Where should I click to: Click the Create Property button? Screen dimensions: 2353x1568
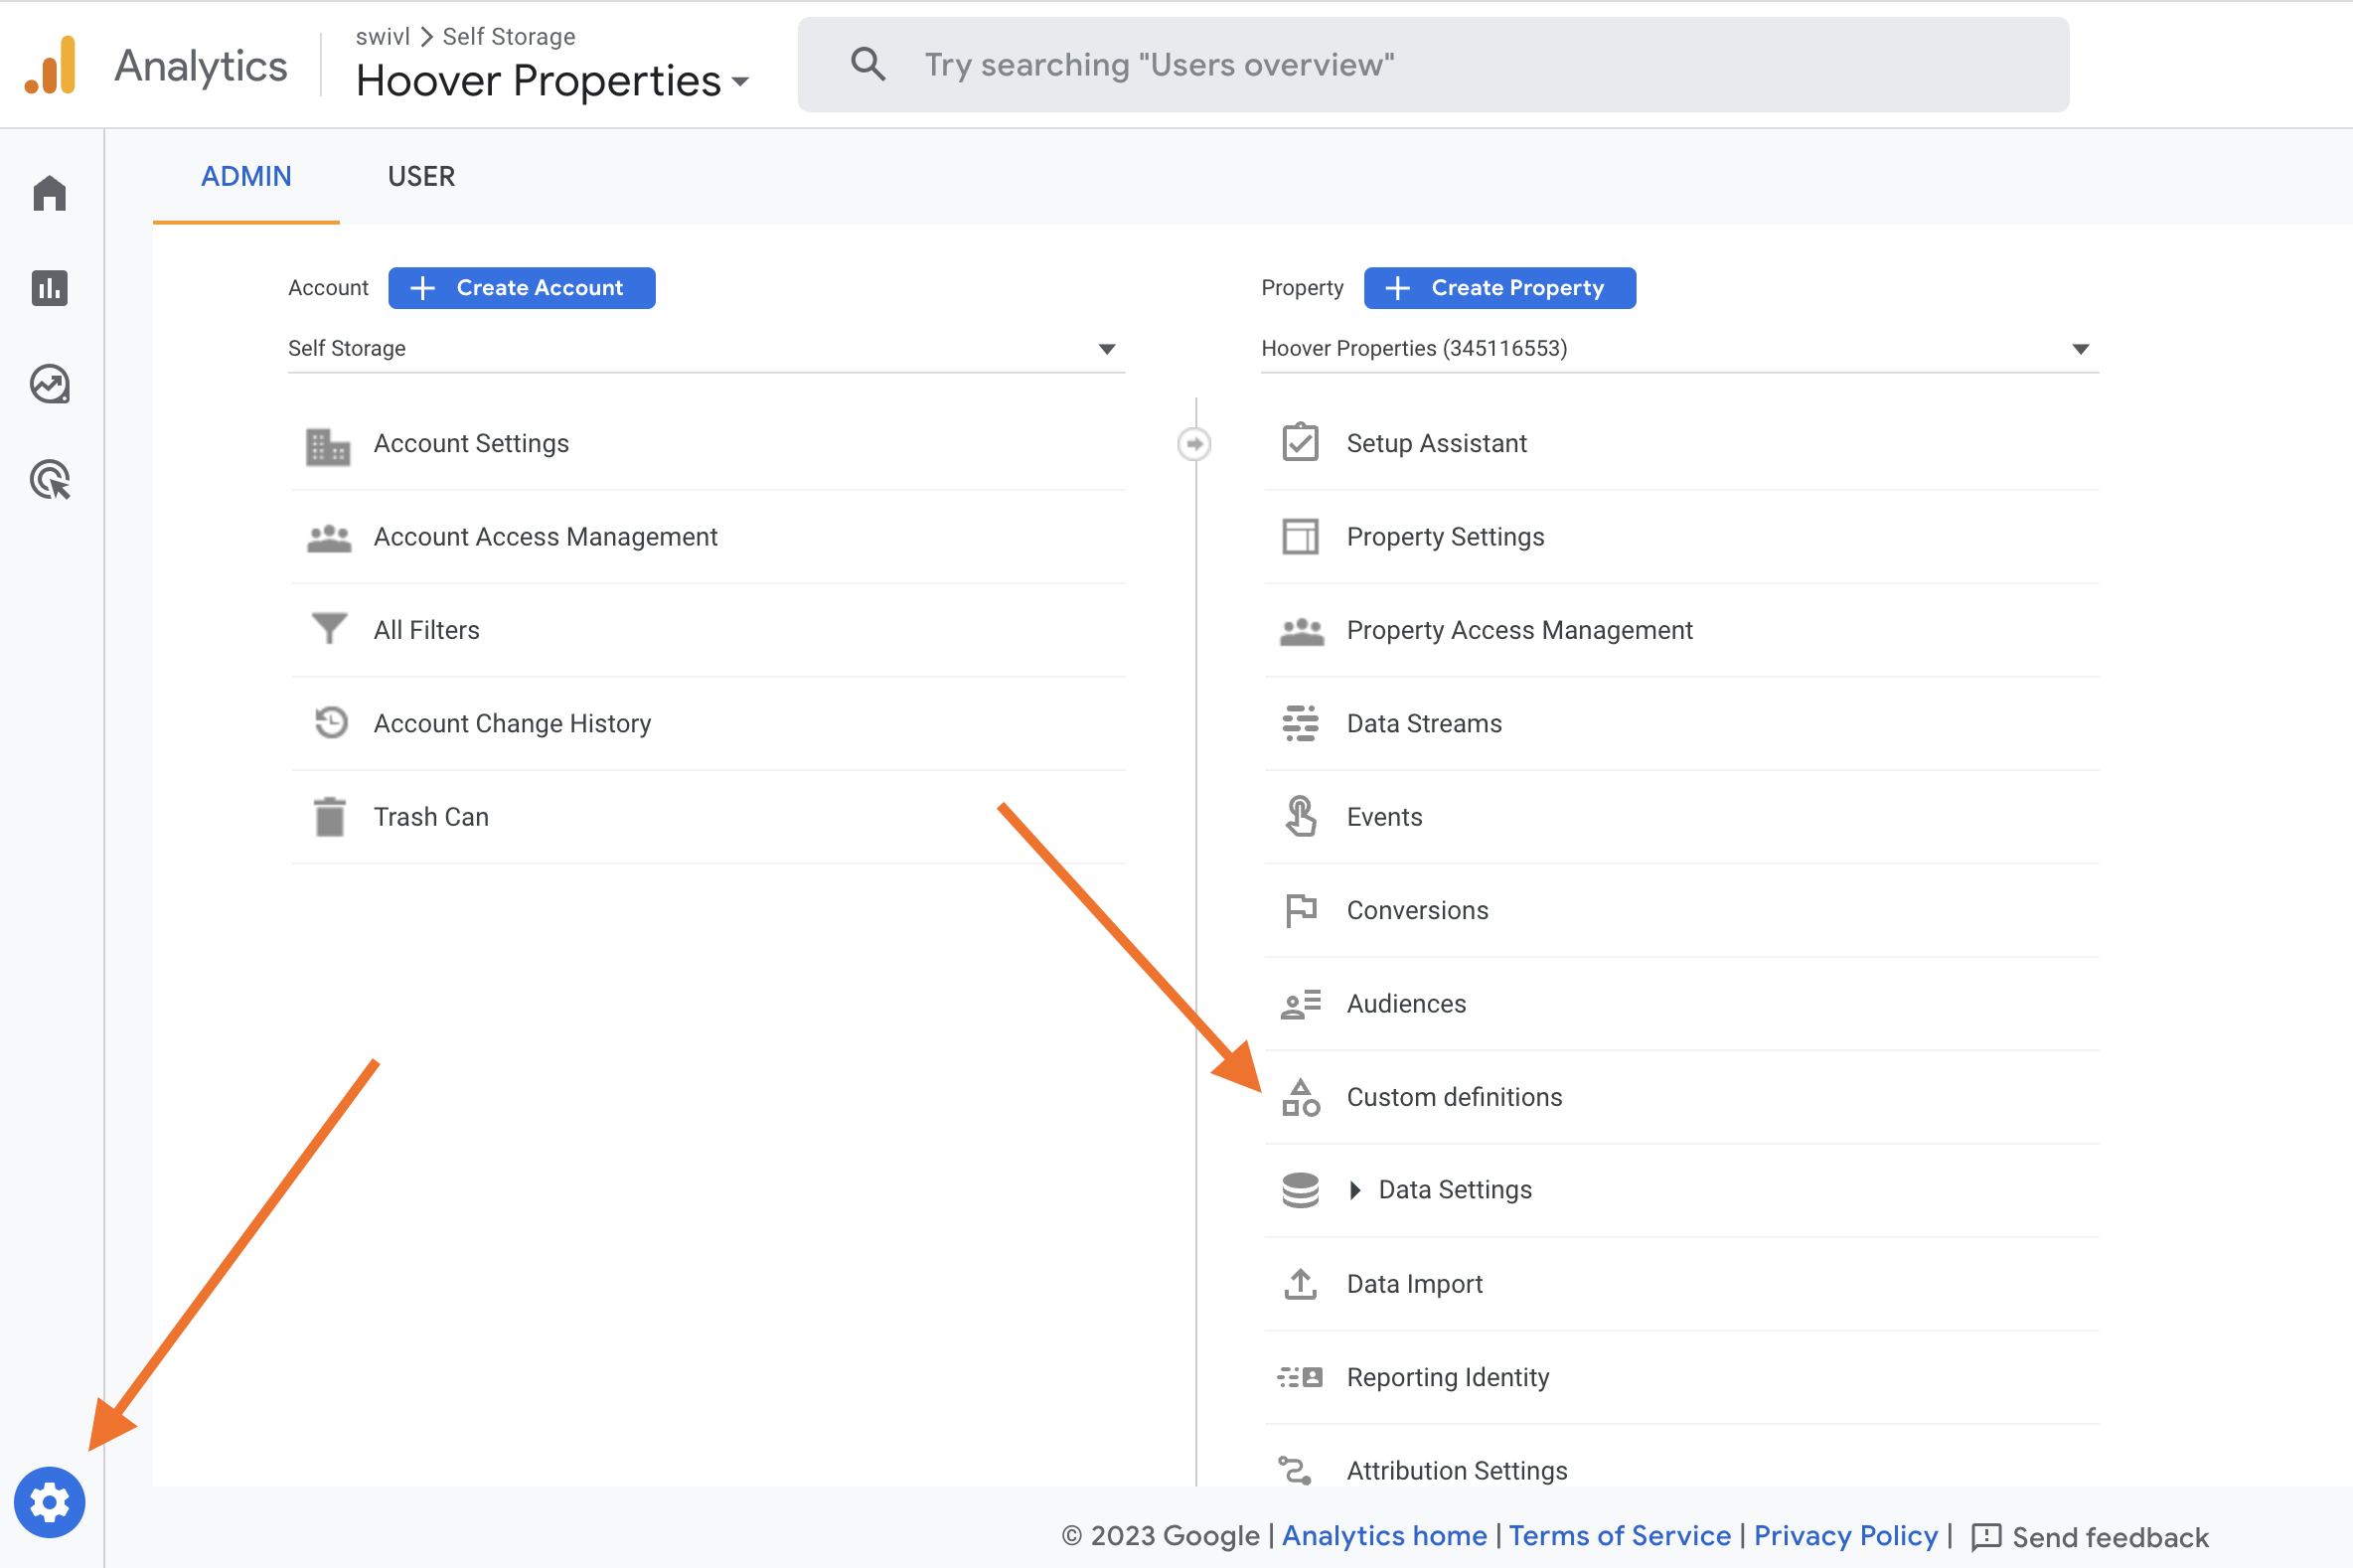[x=1499, y=288]
